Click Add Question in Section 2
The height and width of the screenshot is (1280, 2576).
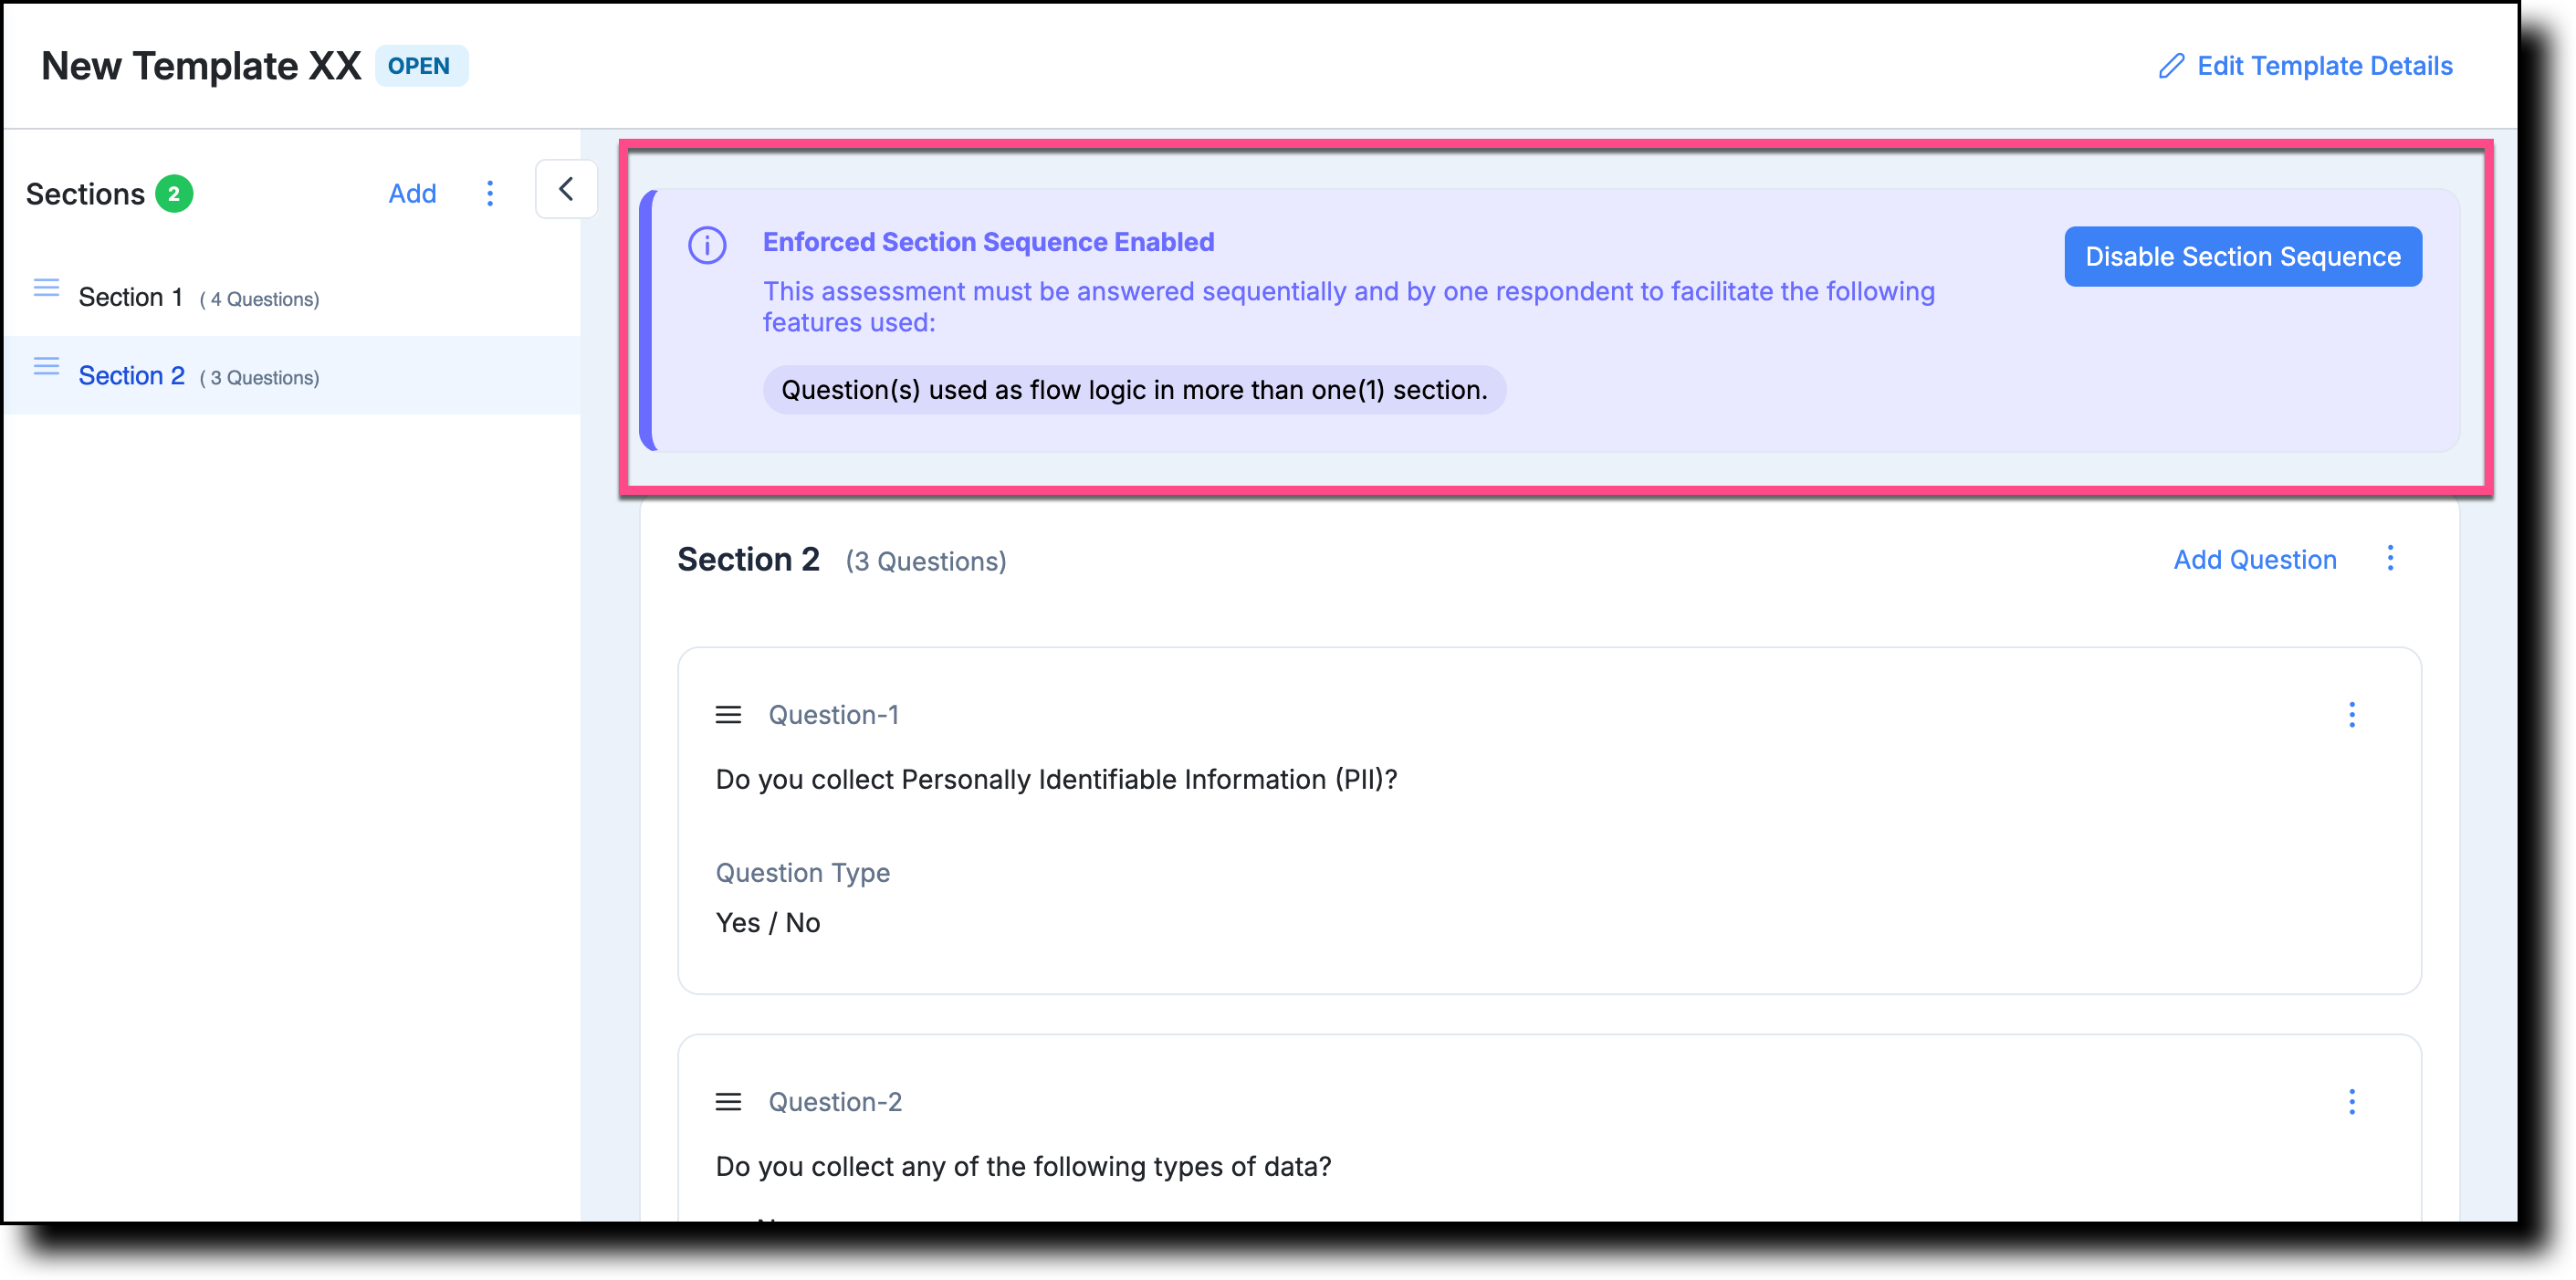pos(2254,559)
